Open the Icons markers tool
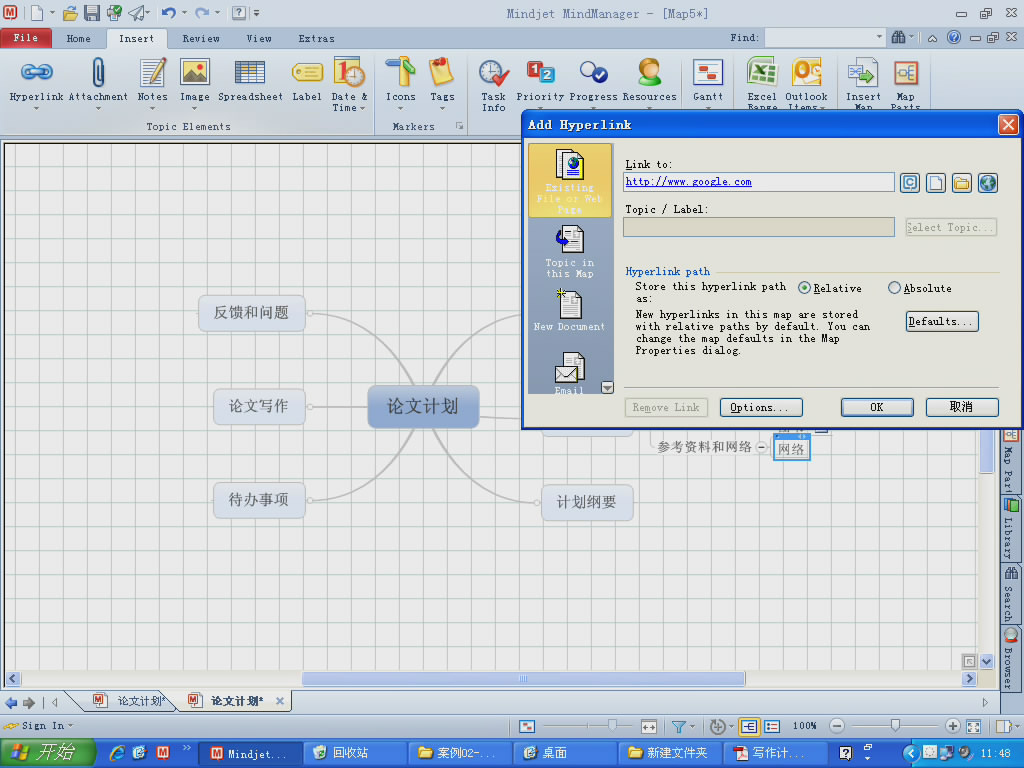 click(400, 72)
